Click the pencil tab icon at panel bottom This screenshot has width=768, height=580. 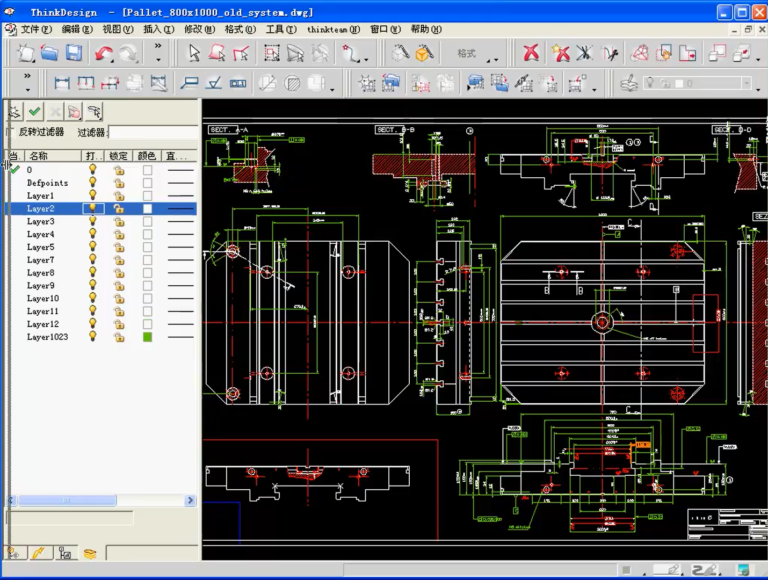point(39,554)
